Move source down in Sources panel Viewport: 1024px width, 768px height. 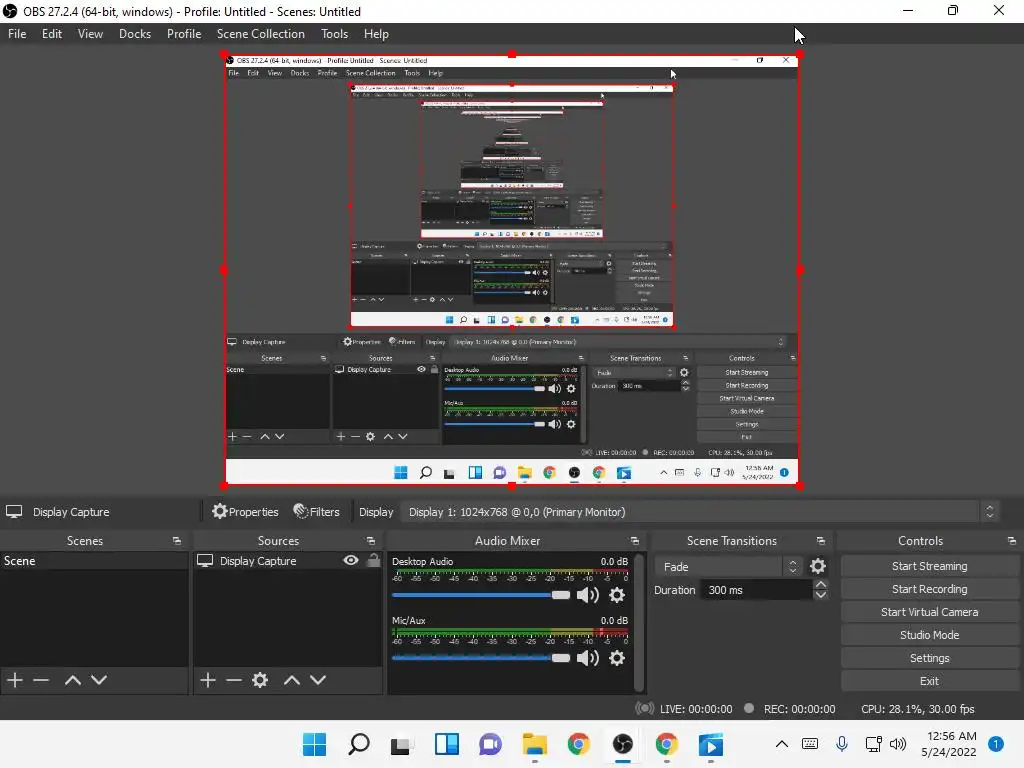pos(318,680)
